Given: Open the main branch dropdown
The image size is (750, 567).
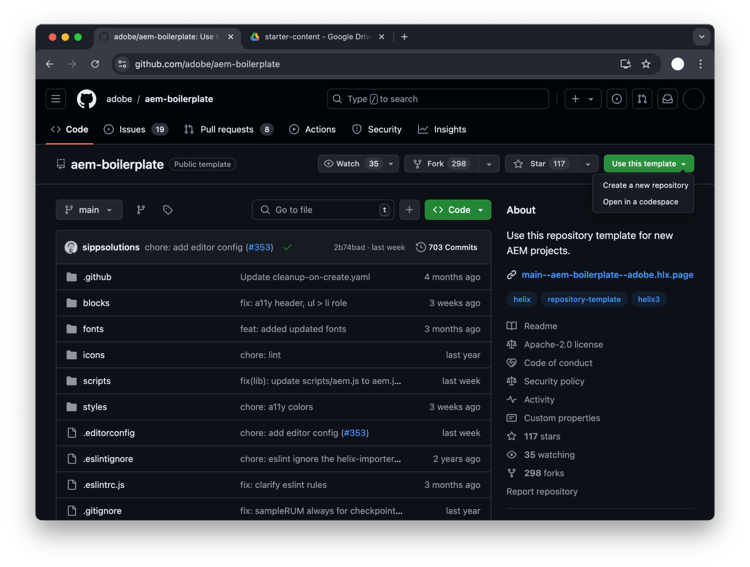Looking at the screenshot, I should pos(89,210).
